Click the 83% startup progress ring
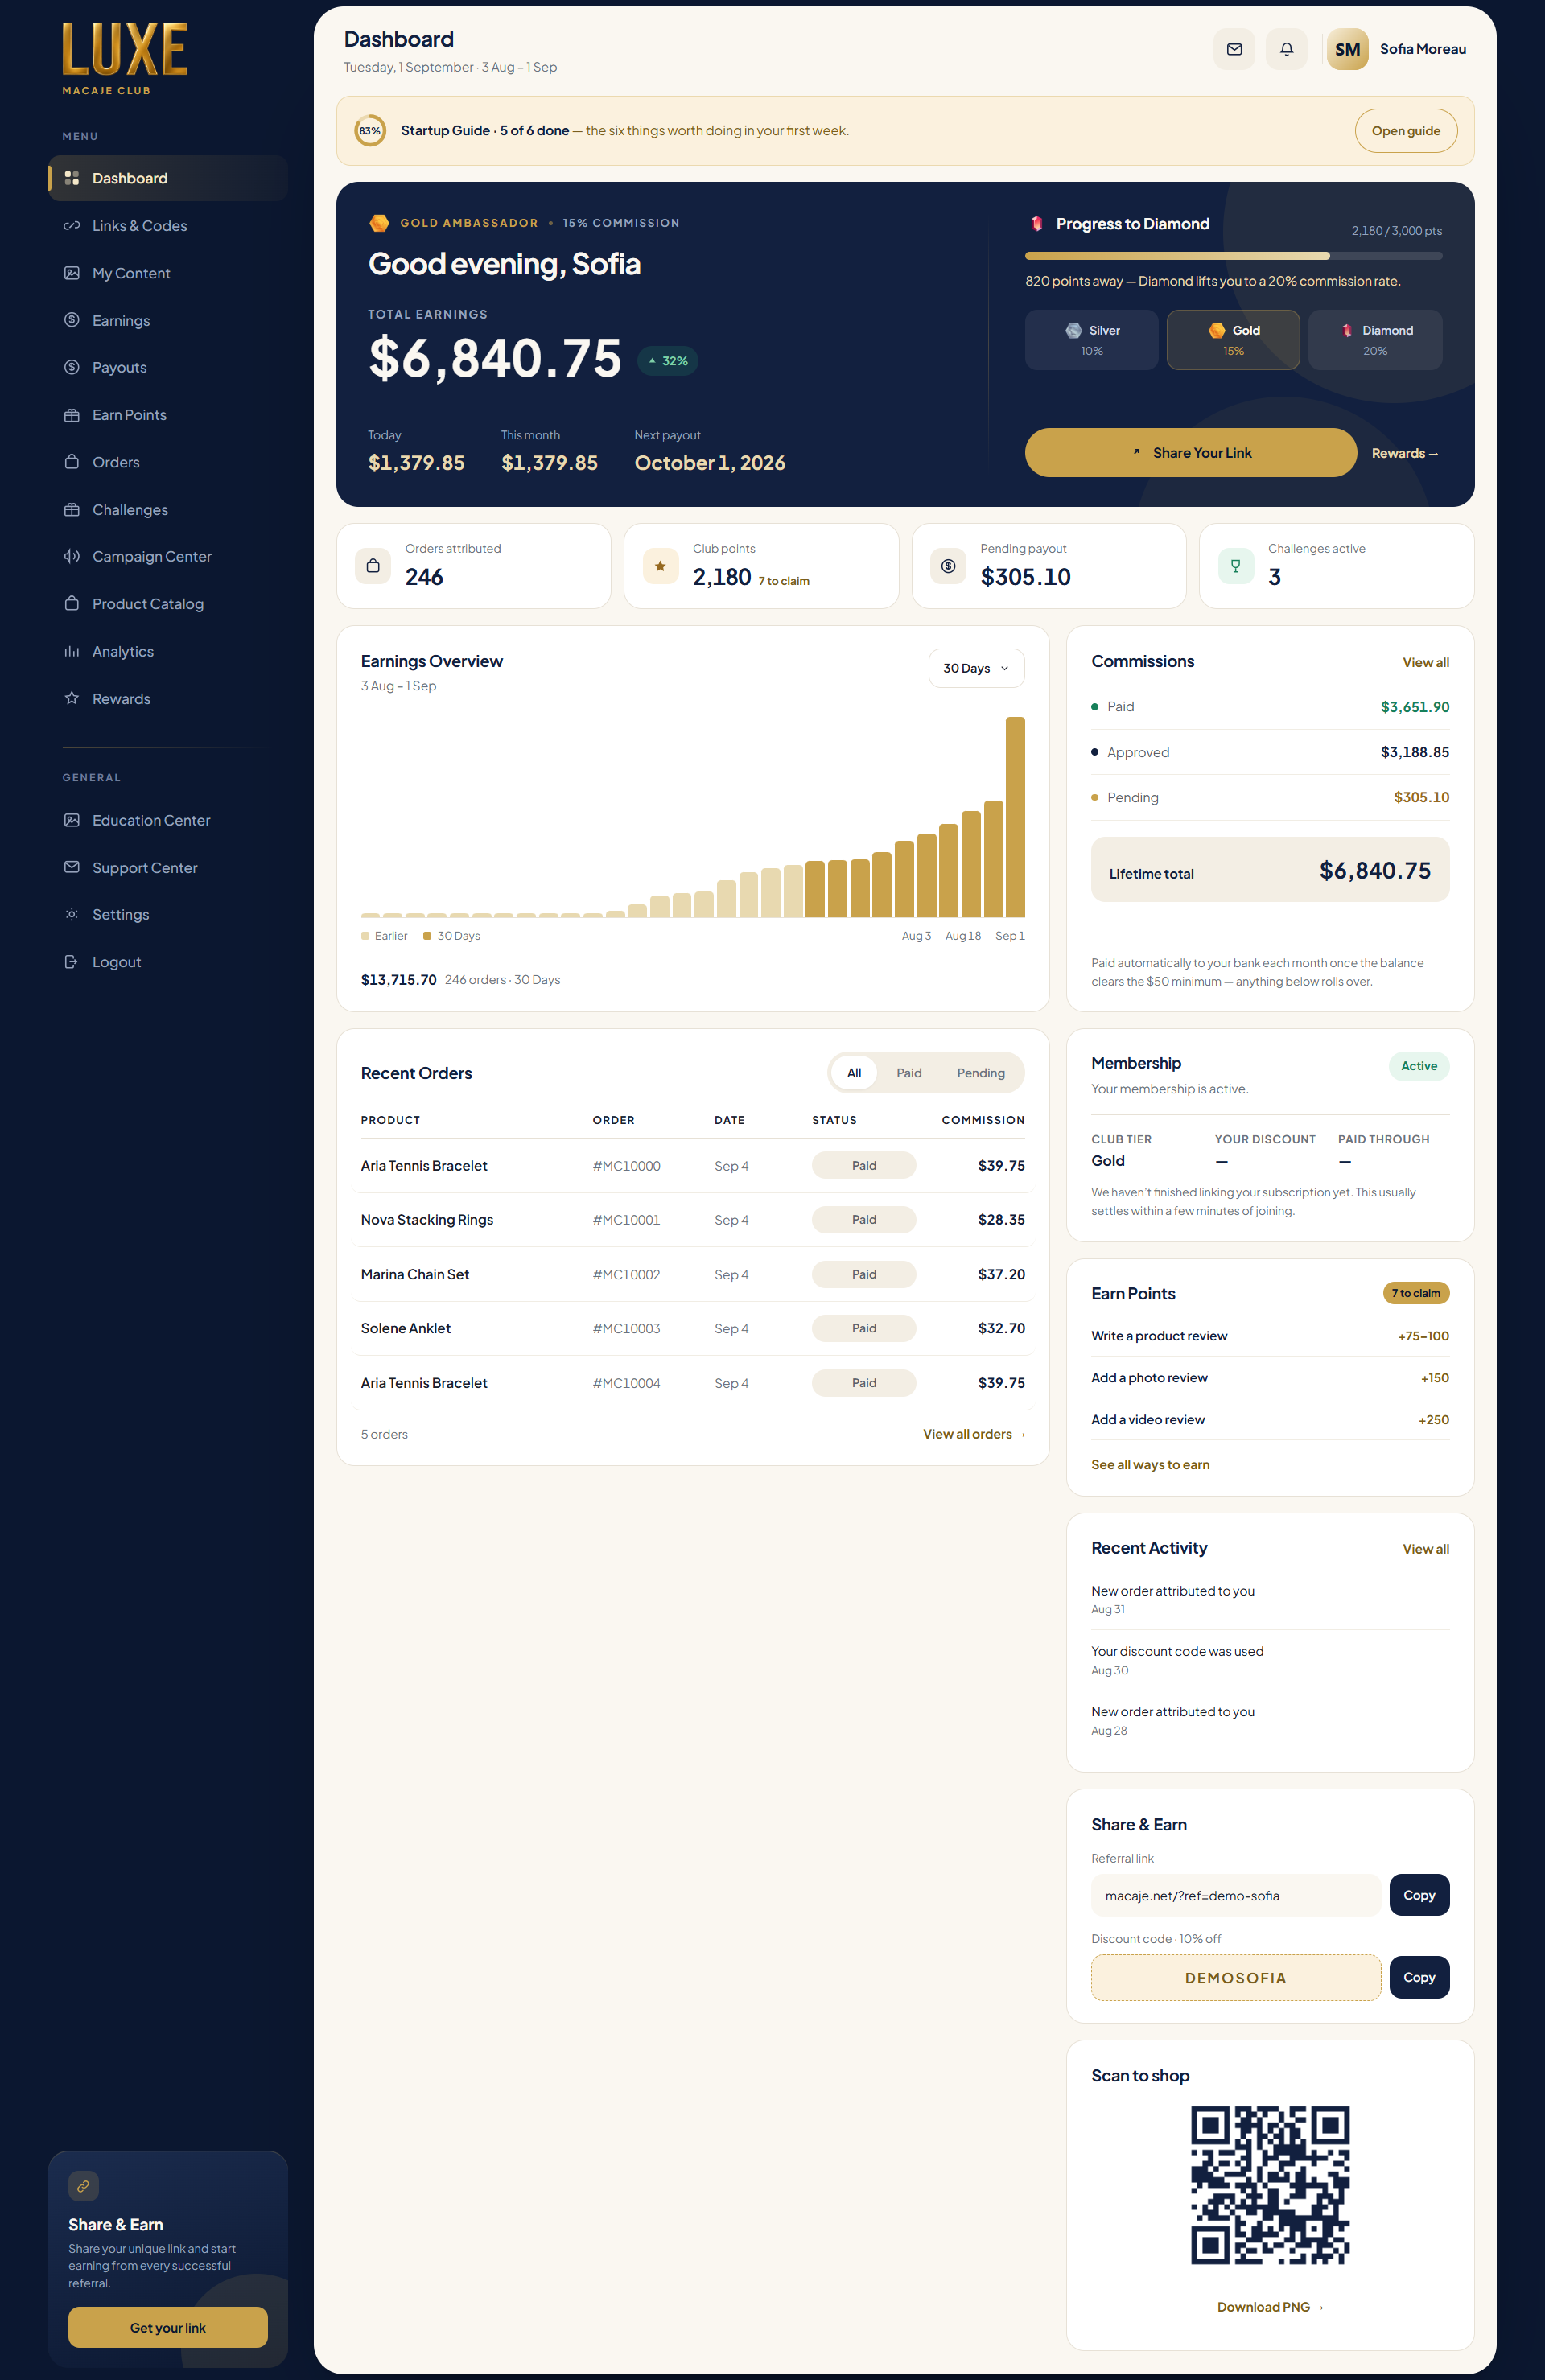Screen dimensions: 1545x2380 370,131
